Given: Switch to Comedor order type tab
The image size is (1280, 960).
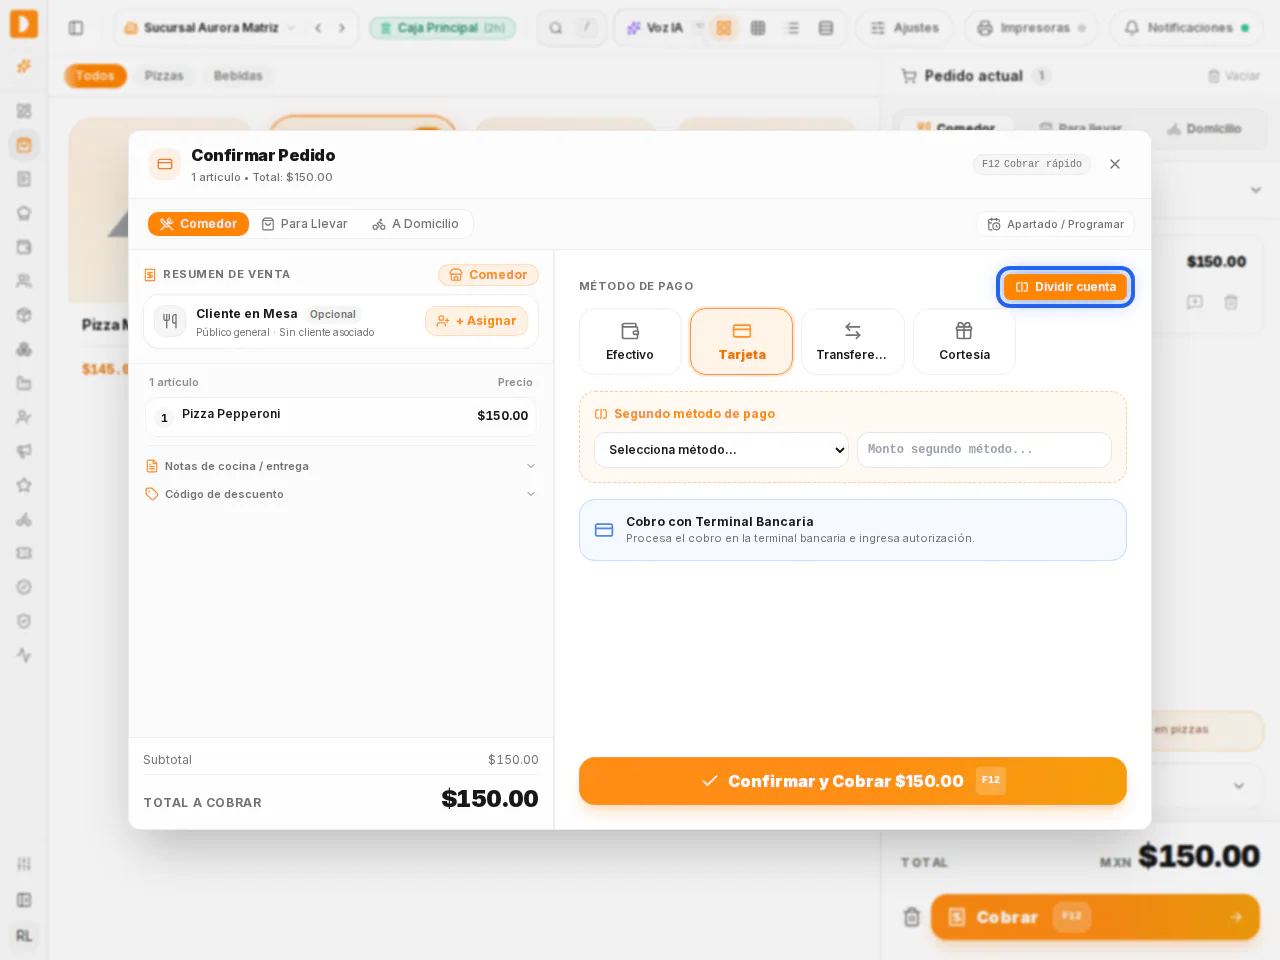Looking at the screenshot, I should tap(198, 224).
